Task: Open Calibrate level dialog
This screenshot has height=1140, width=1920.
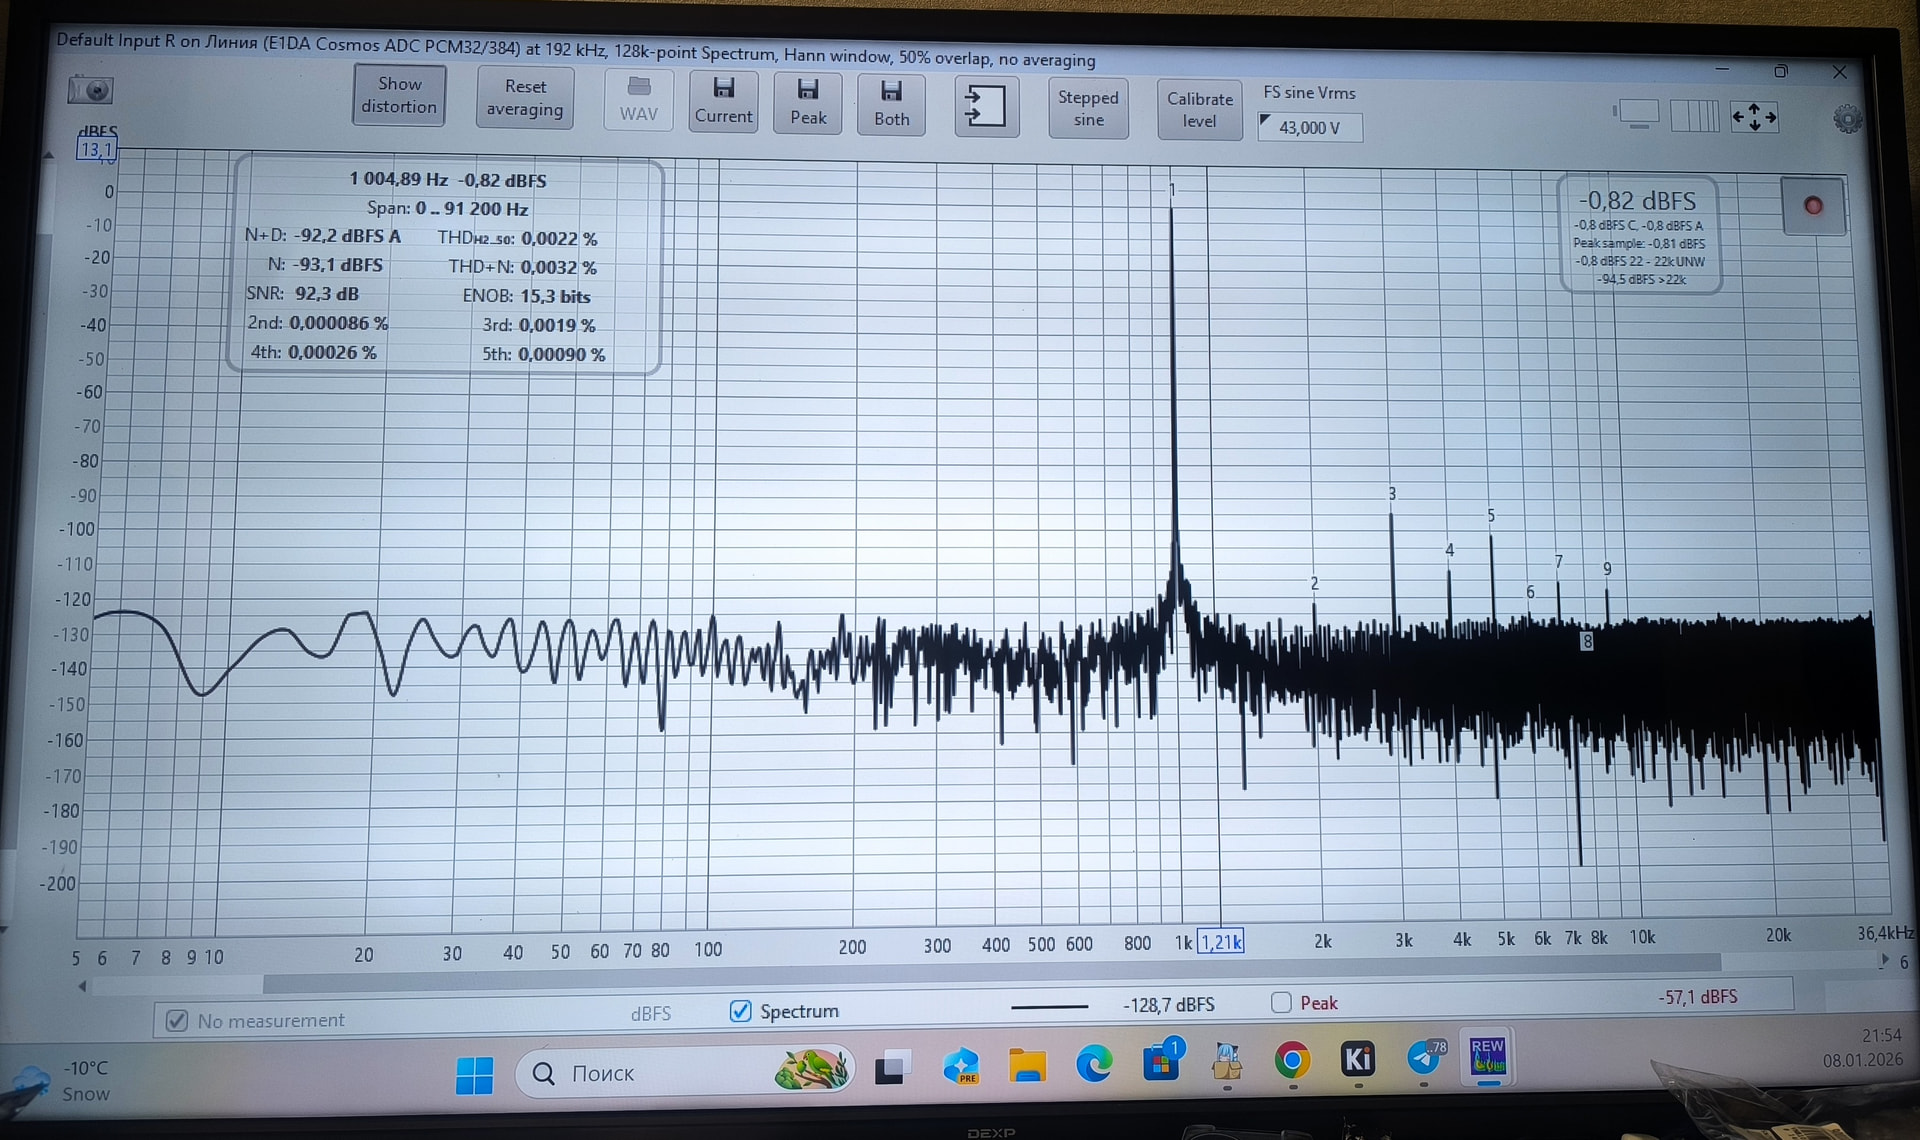Action: 1199,109
